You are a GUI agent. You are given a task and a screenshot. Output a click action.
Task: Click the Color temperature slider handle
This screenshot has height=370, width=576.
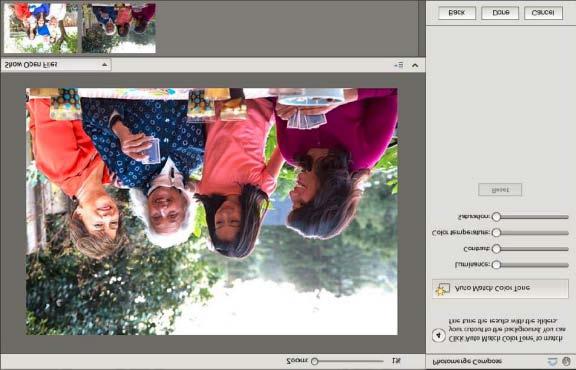coord(496,233)
